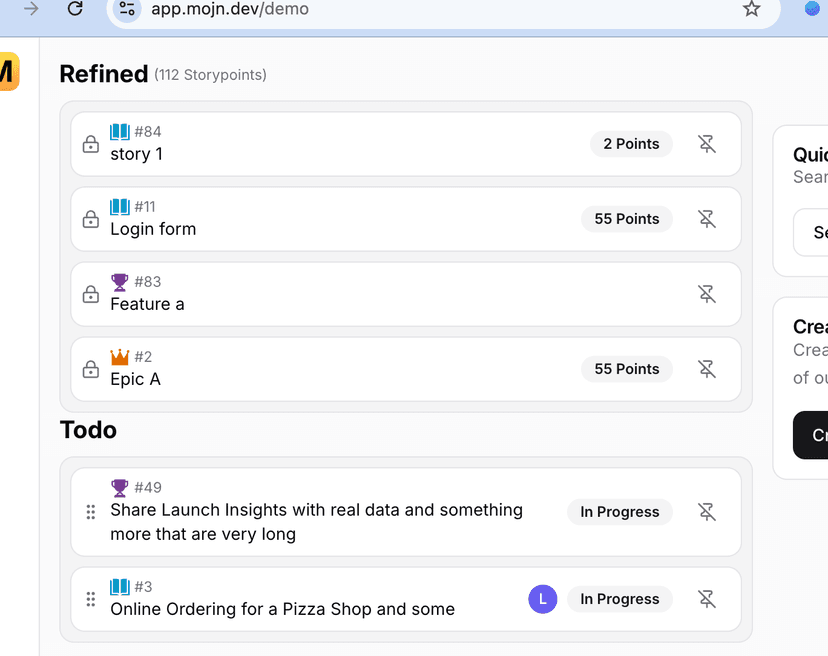
Task: Open the Feature a item
Action: point(147,304)
